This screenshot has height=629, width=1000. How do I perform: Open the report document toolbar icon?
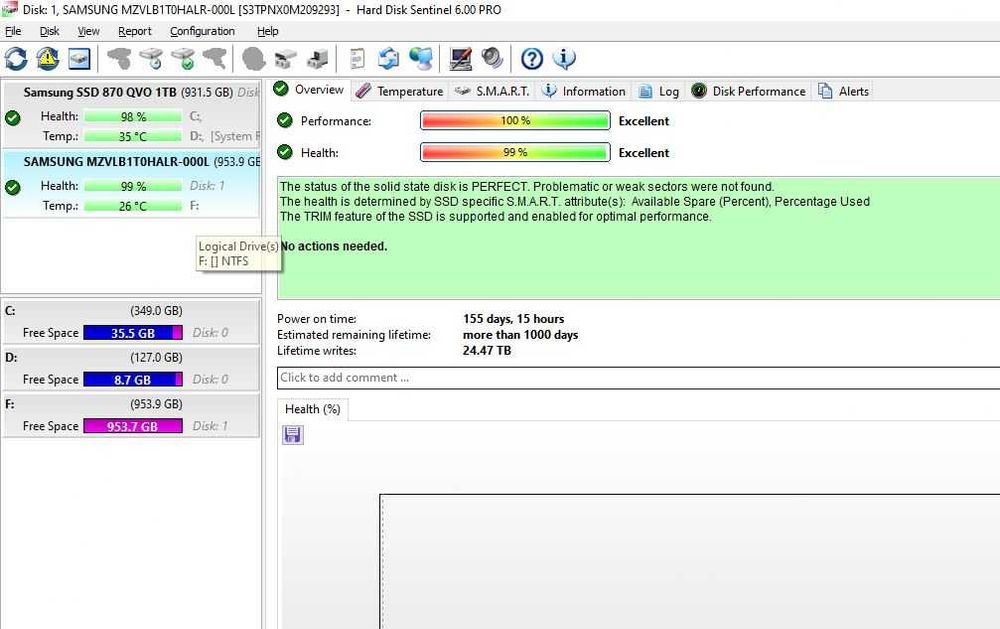(x=357, y=59)
